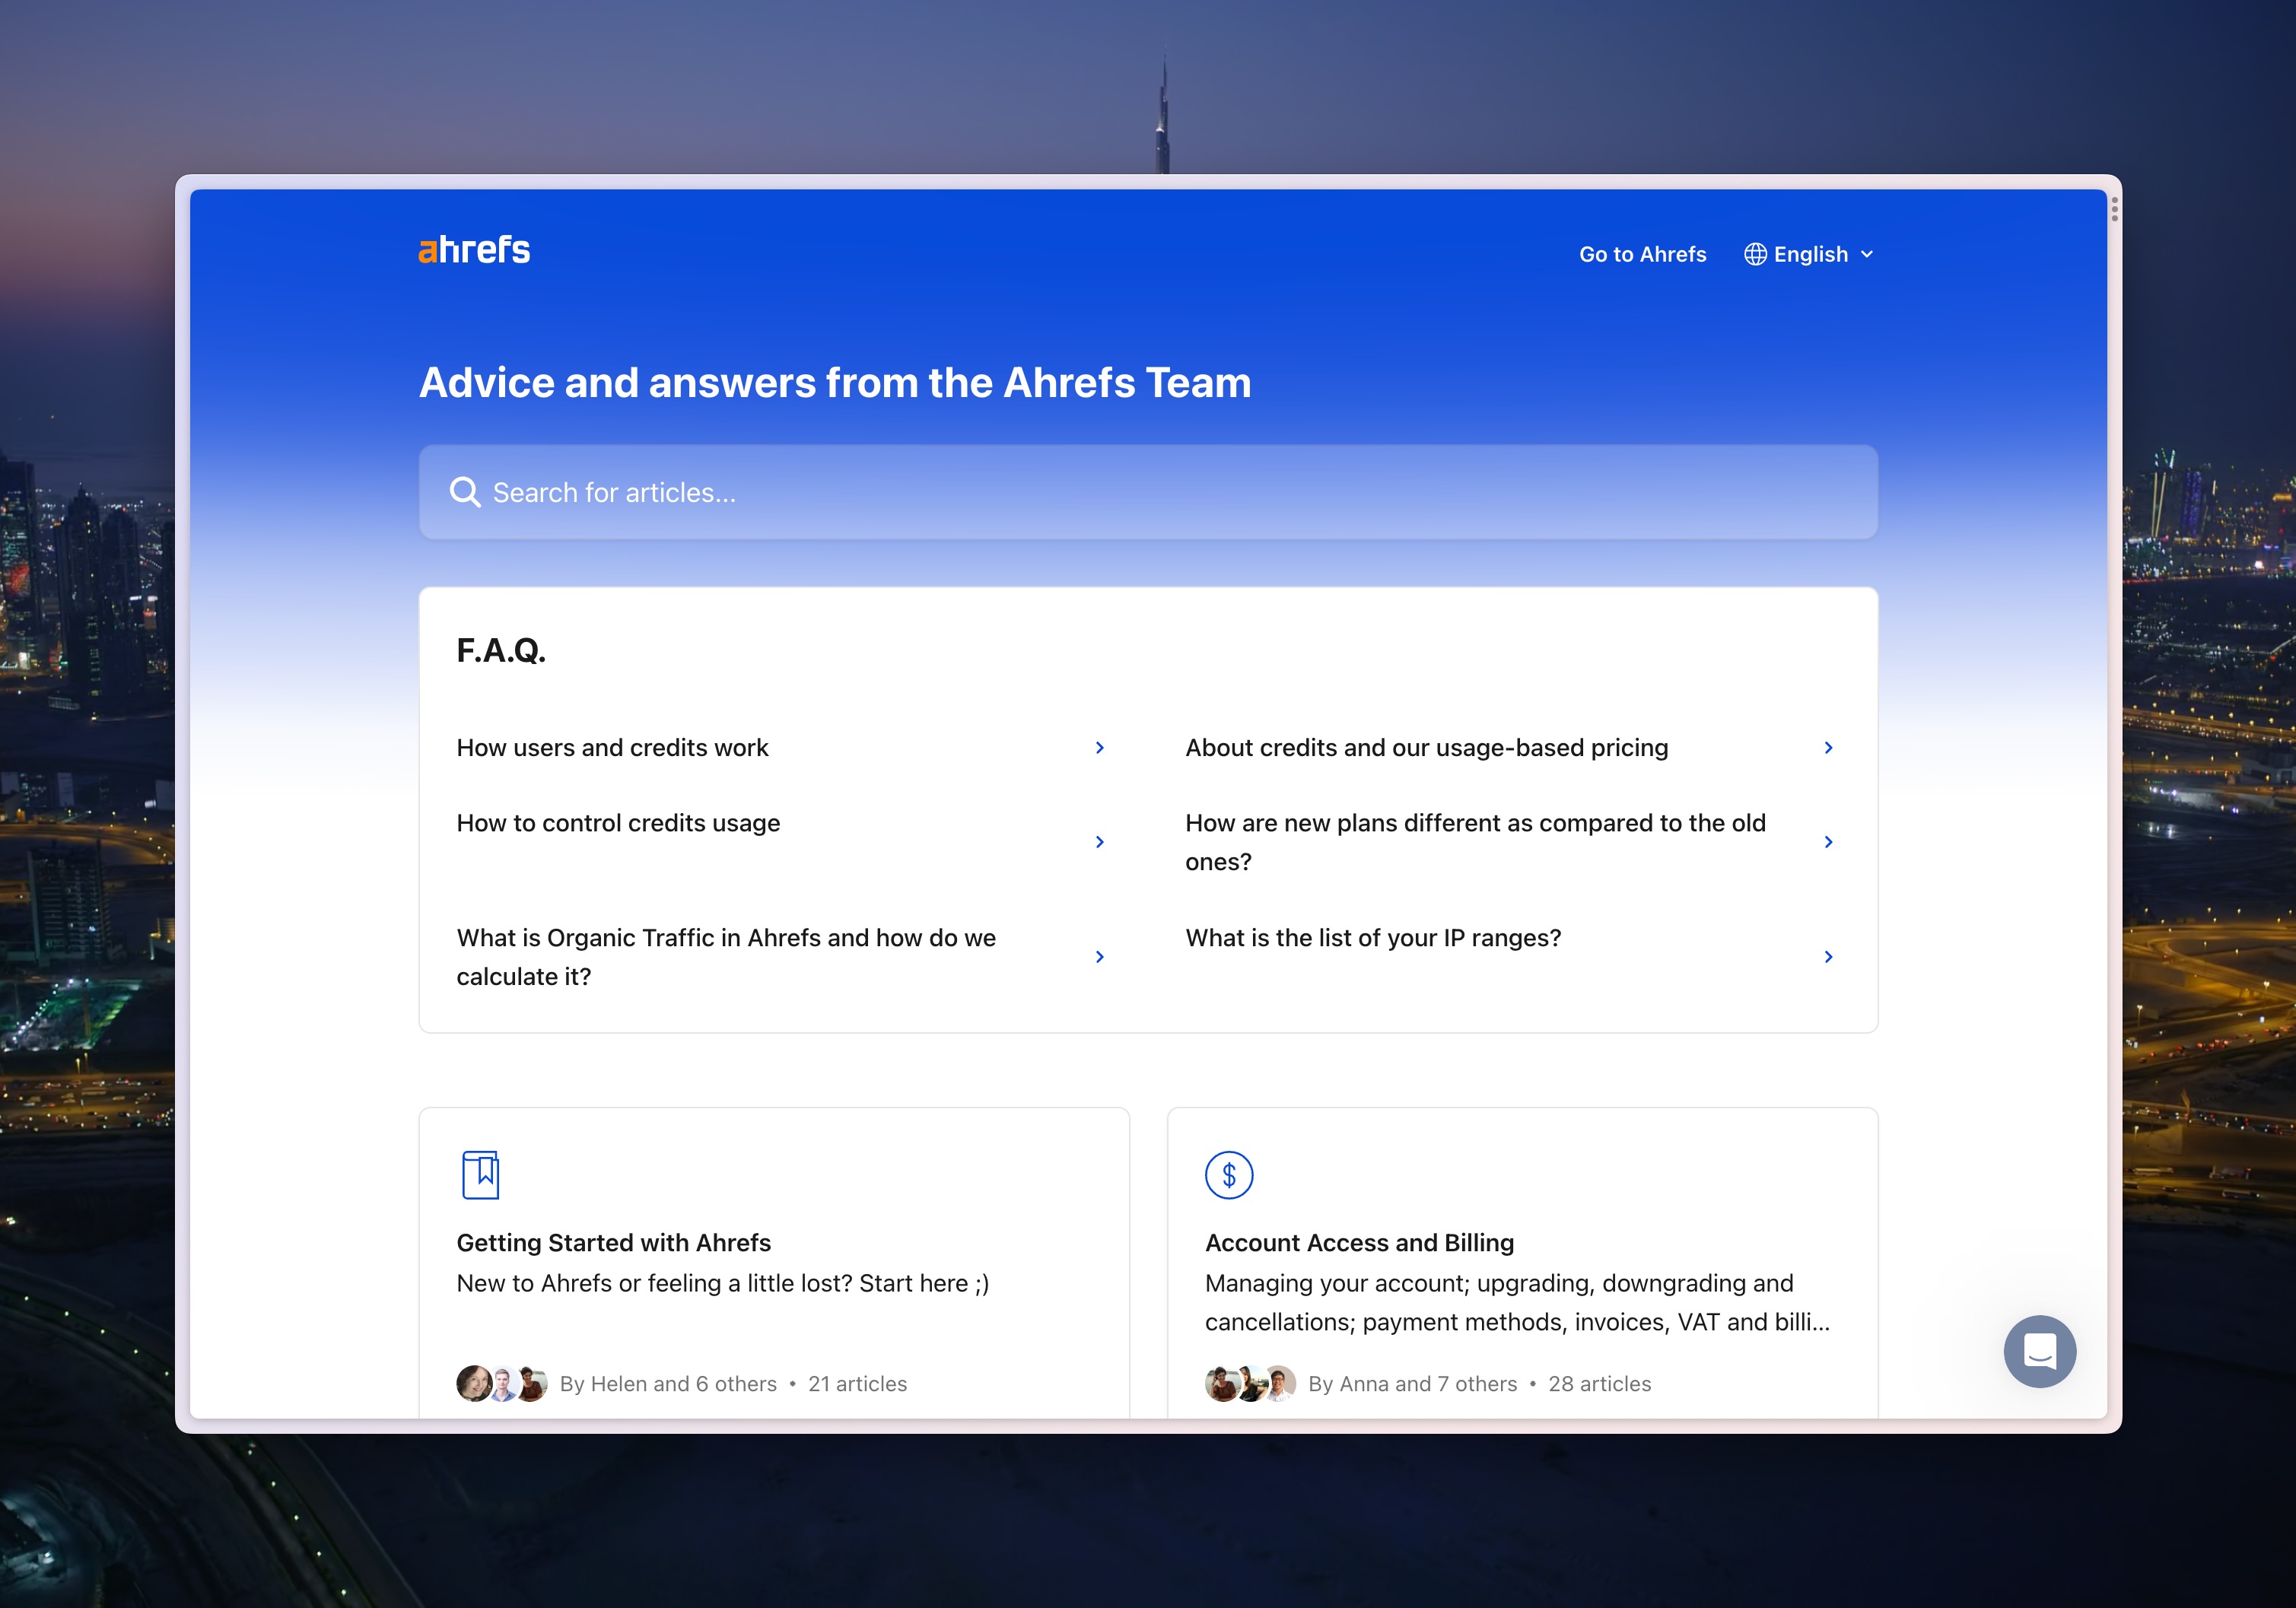Image resolution: width=2296 pixels, height=1608 pixels.
Task: Click Helen's avatar under Getting Started
Action: click(x=473, y=1383)
